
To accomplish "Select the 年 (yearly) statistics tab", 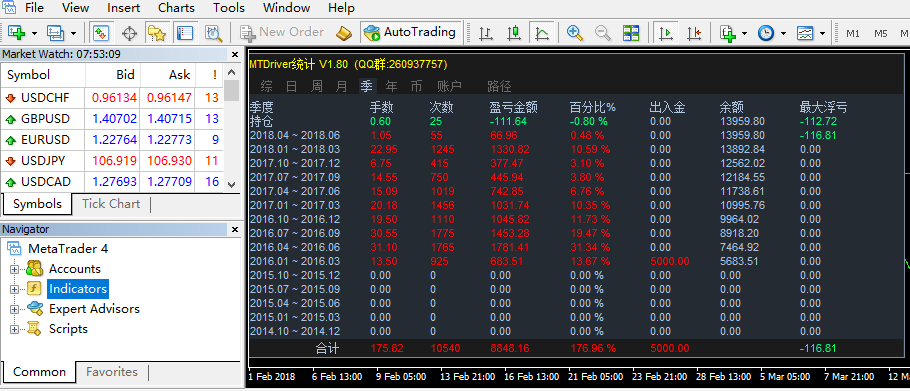I will pyautogui.click(x=392, y=86).
